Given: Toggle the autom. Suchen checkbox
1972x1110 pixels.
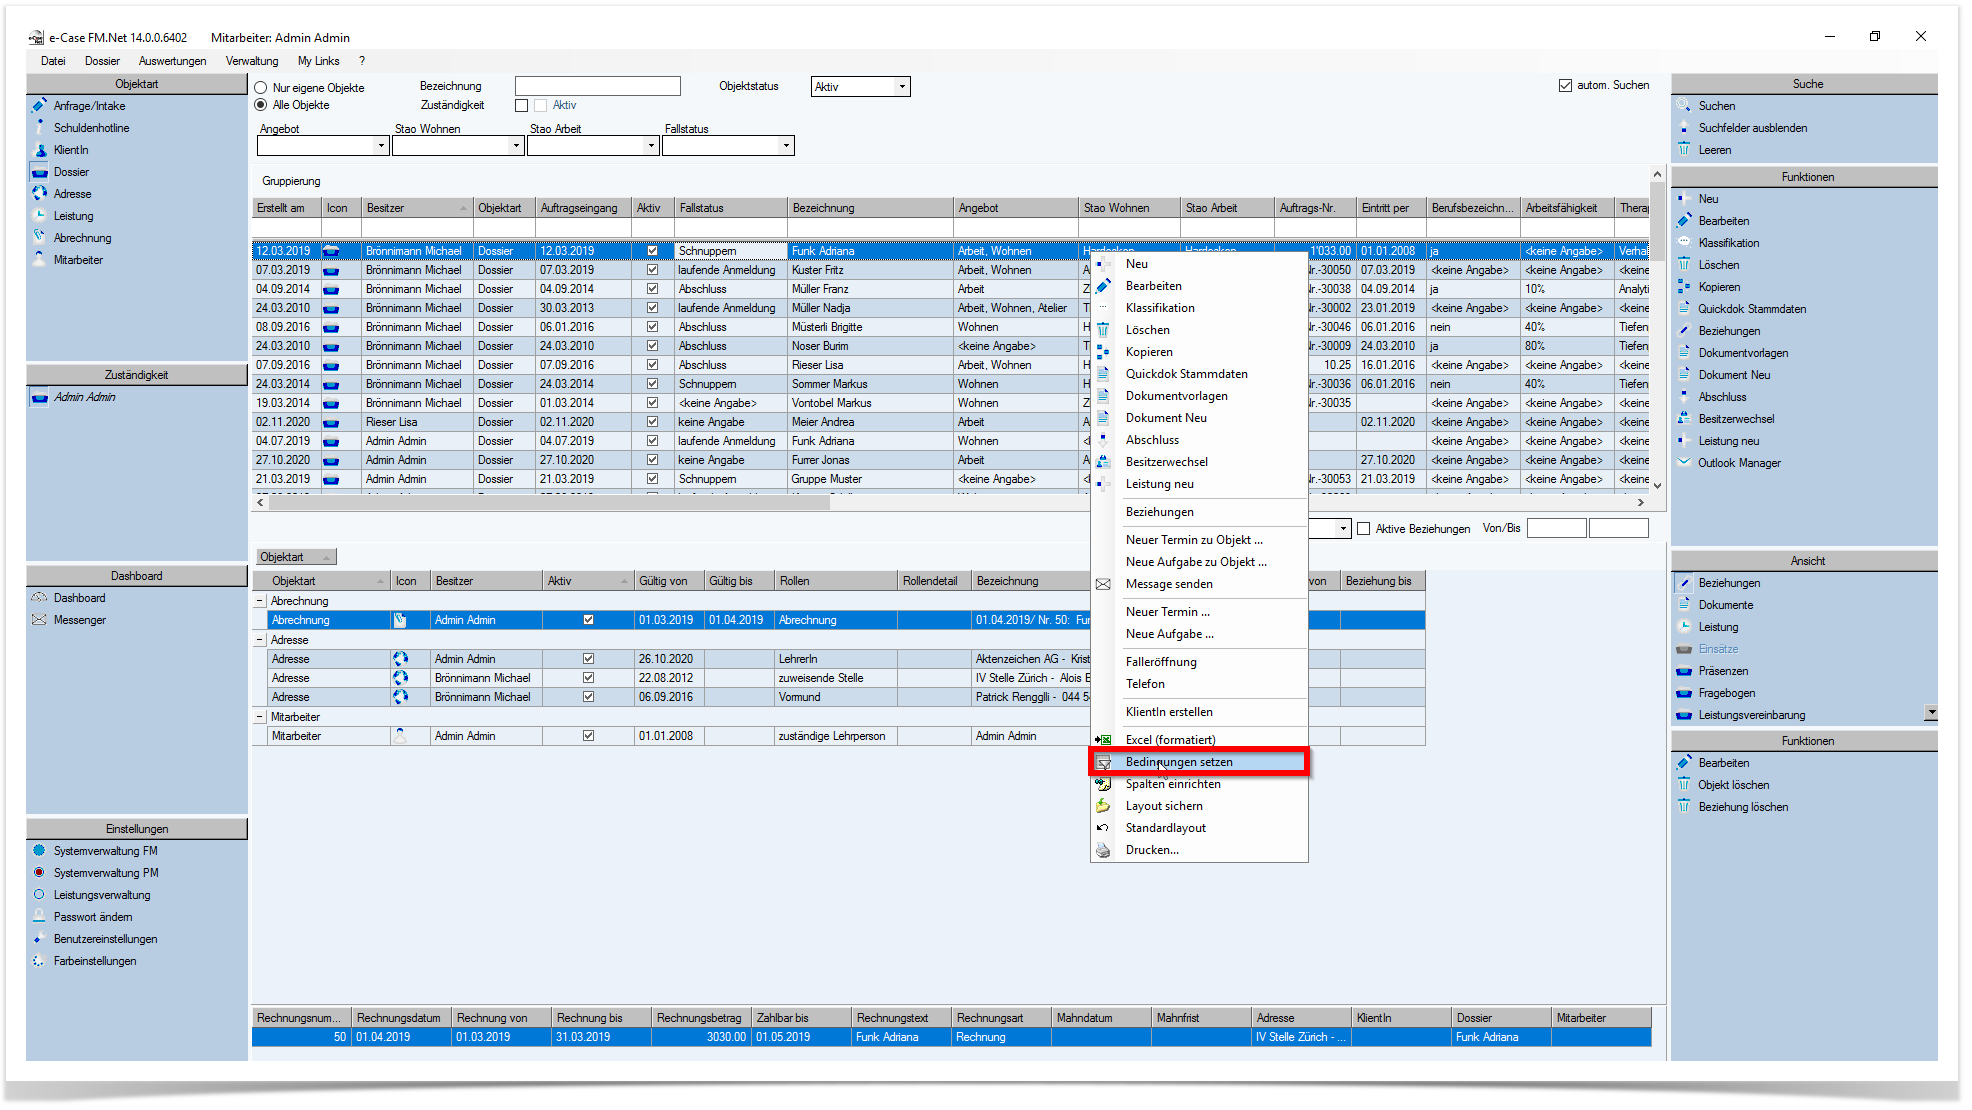Looking at the screenshot, I should tap(1565, 85).
